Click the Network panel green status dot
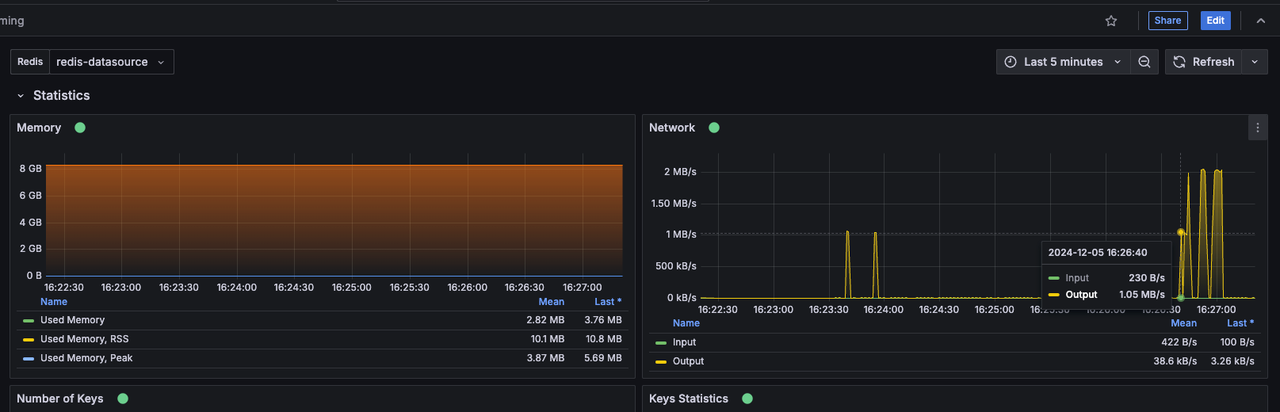Screen dimensions: 1280x412 click(x=714, y=128)
